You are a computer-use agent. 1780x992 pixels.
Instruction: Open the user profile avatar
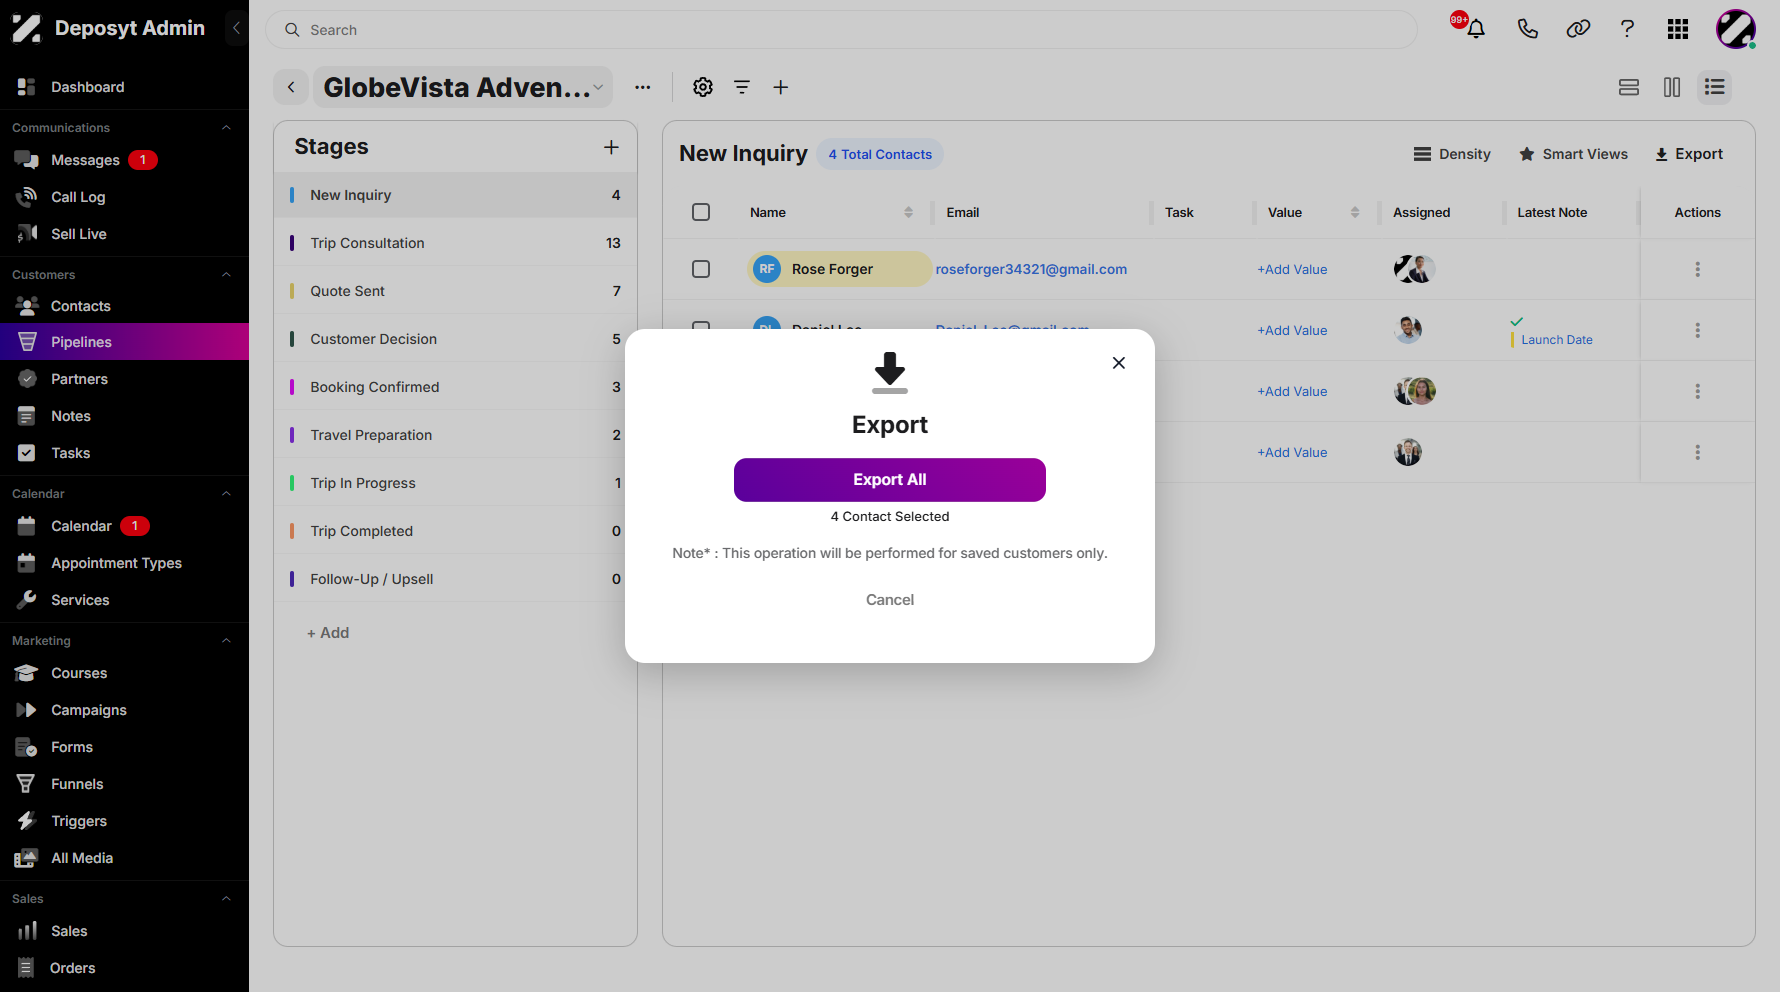pos(1736,29)
